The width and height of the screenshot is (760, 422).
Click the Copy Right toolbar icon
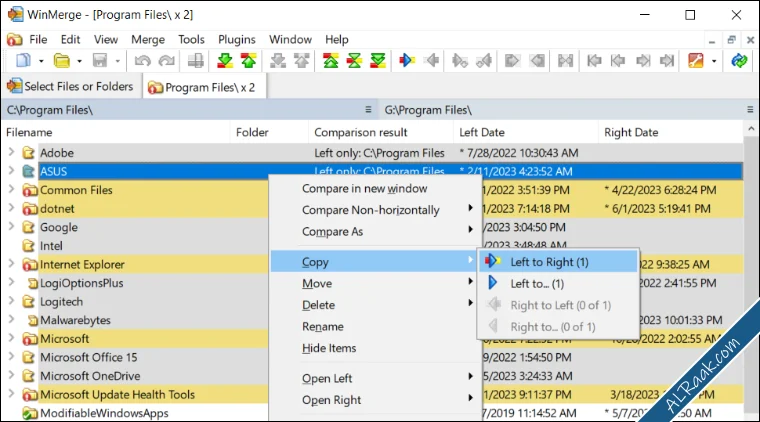coord(407,61)
